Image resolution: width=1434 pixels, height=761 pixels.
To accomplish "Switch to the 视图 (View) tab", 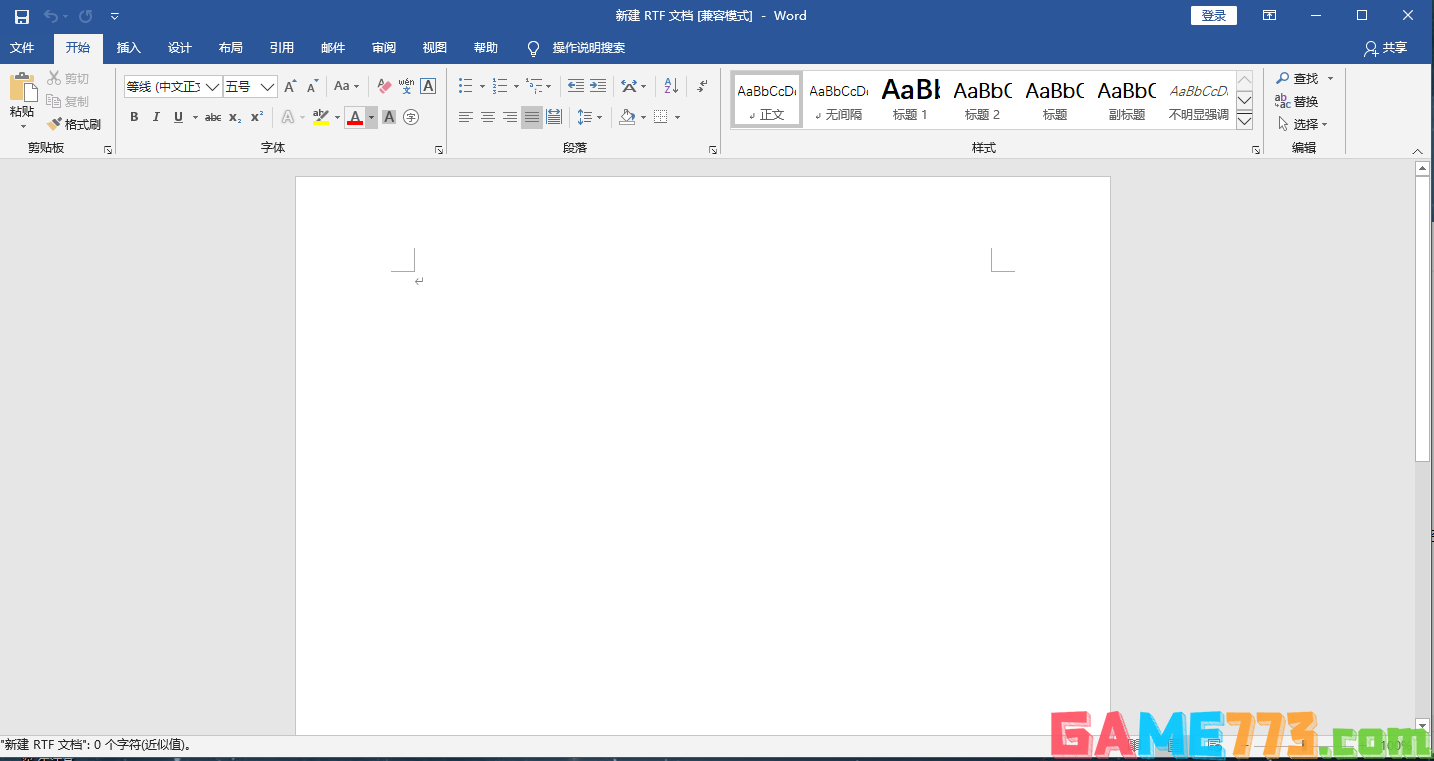I will click(x=435, y=48).
